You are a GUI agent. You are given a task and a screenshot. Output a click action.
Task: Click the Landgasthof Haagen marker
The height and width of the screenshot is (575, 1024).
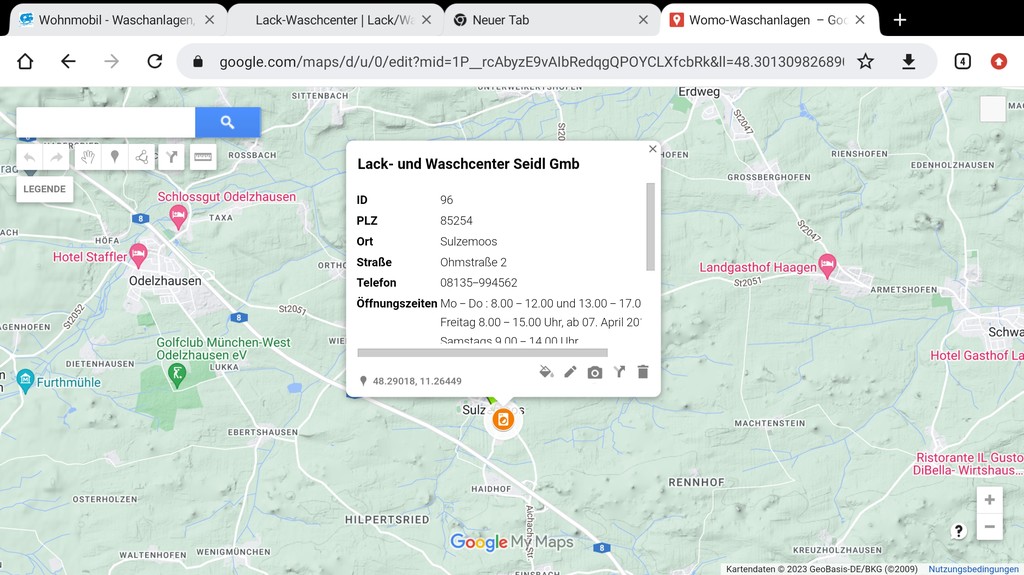point(827,265)
